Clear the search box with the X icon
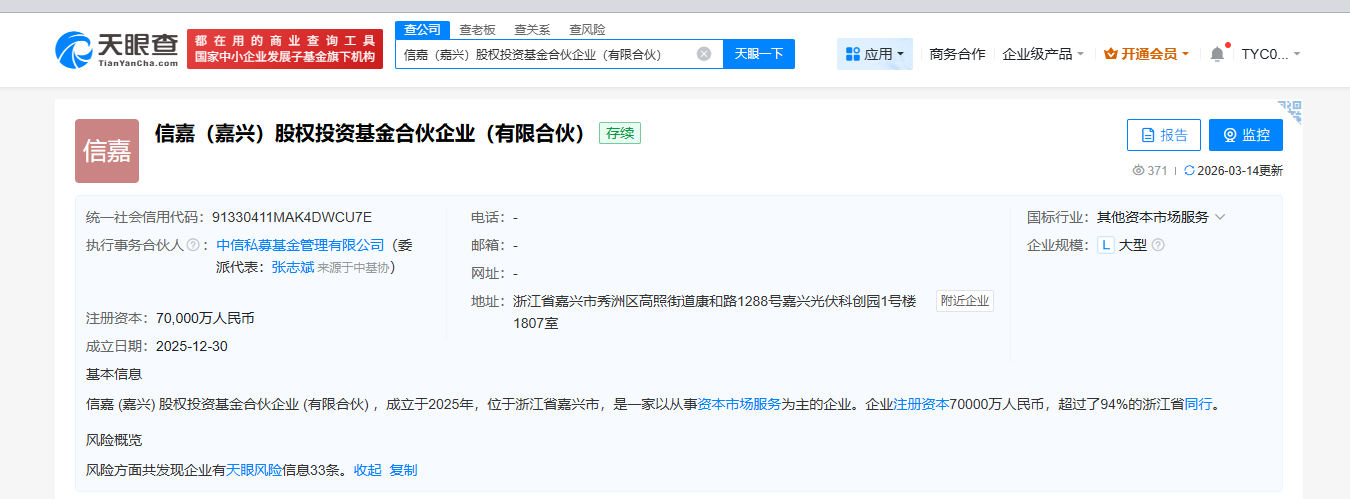This screenshot has height=499, width=1350. tap(704, 54)
